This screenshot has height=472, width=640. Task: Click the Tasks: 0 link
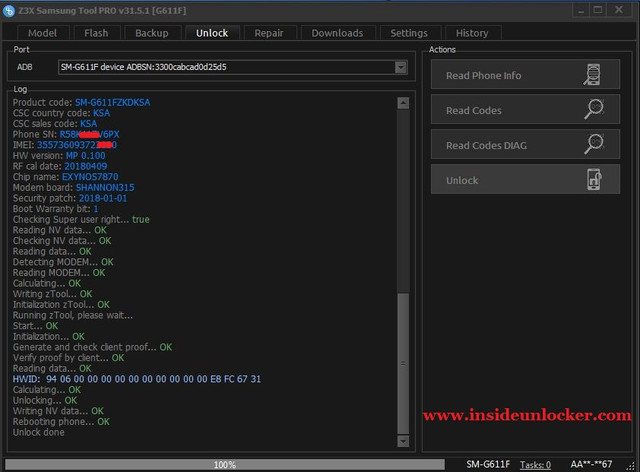(535, 465)
